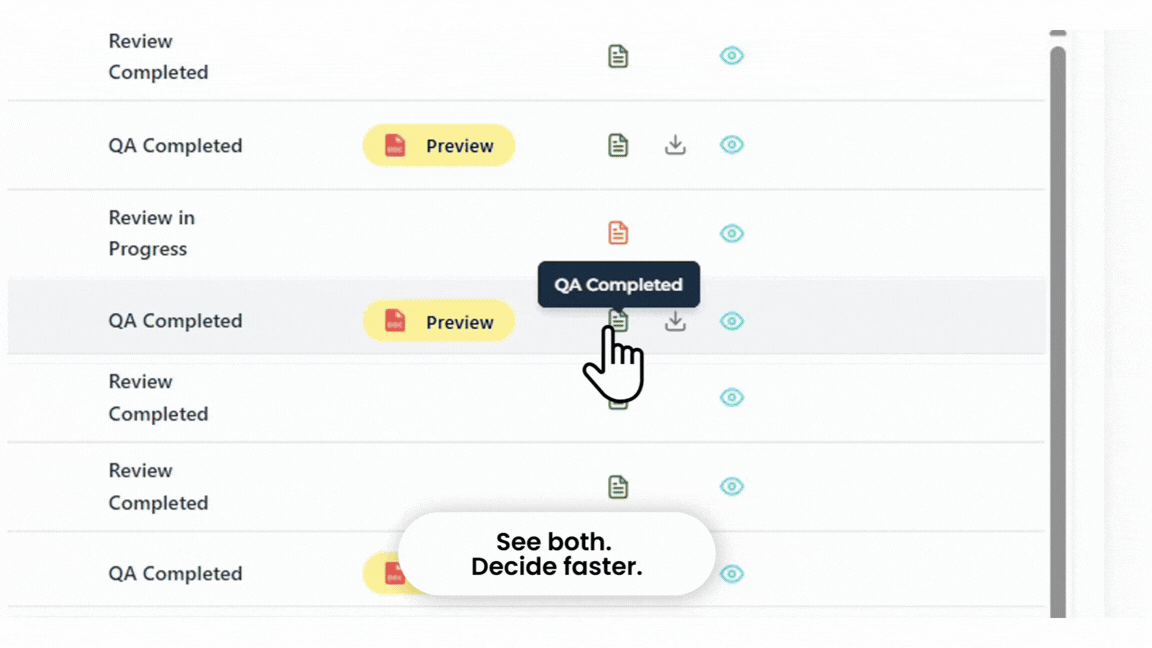Open document icon in first Review Completed row
Viewport: 1152px width, 648px height.
pyautogui.click(x=618, y=57)
